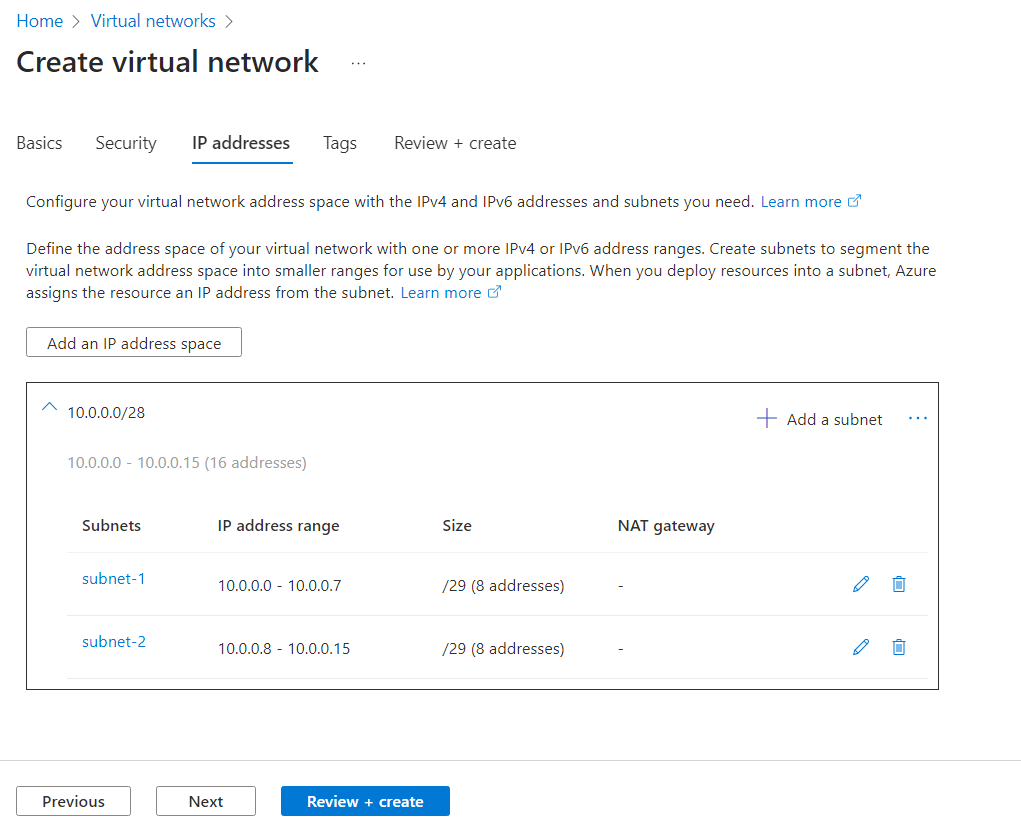
Task: Go back using the Previous button
Action: (73, 800)
